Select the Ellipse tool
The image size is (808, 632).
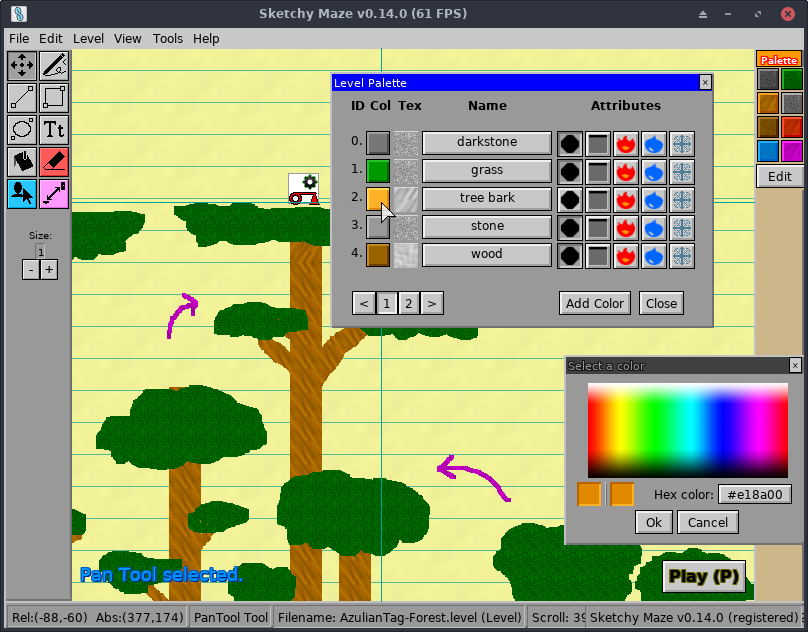pyautogui.click(x=22, y=129)
